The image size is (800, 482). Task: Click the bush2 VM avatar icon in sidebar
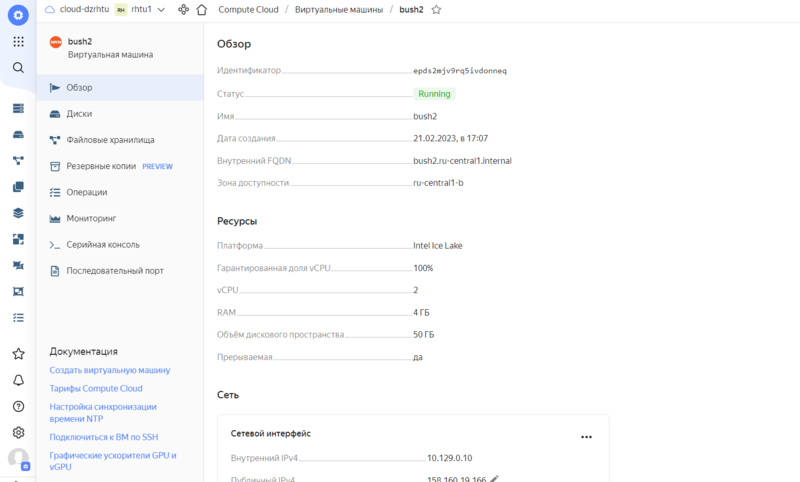pos(56,42)
